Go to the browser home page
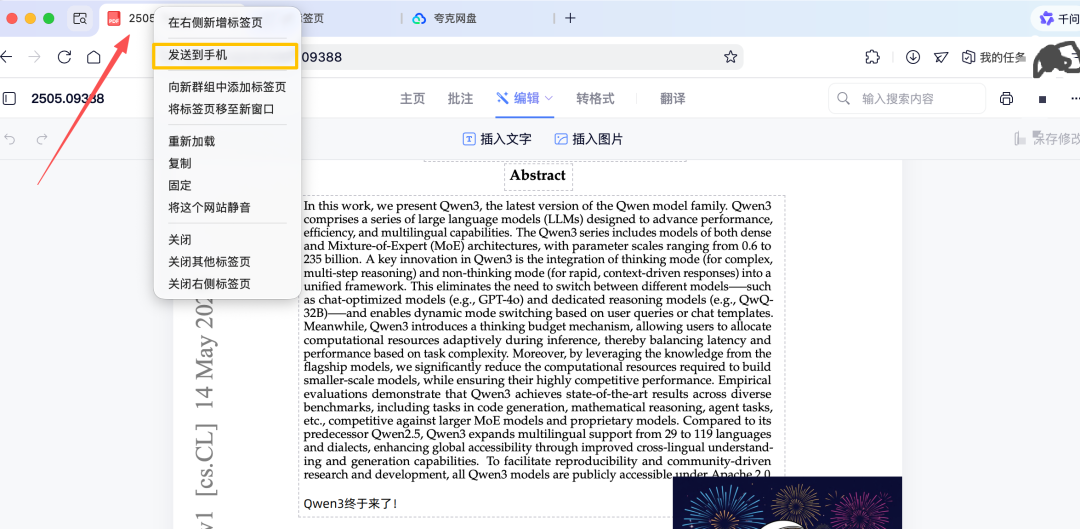Screen dimensions: 1080x529 click(x=94, y=57)
